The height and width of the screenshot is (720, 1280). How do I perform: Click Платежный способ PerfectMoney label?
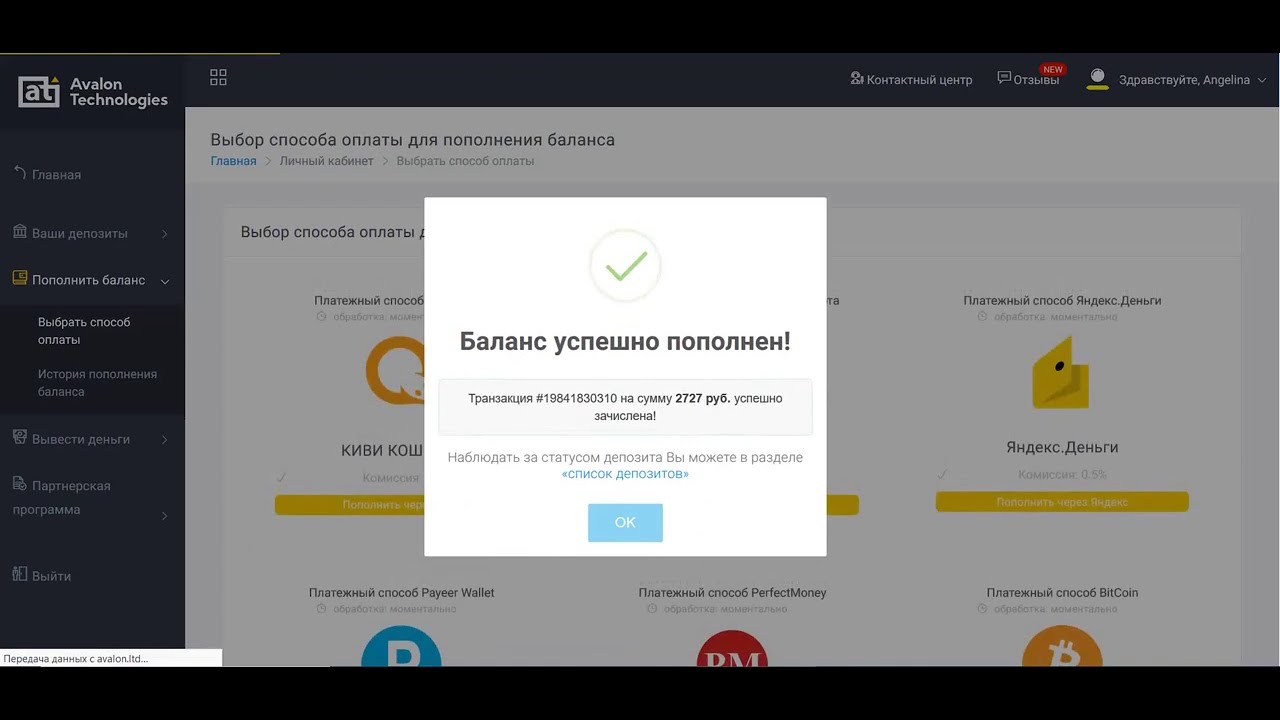tap(732, 592)
